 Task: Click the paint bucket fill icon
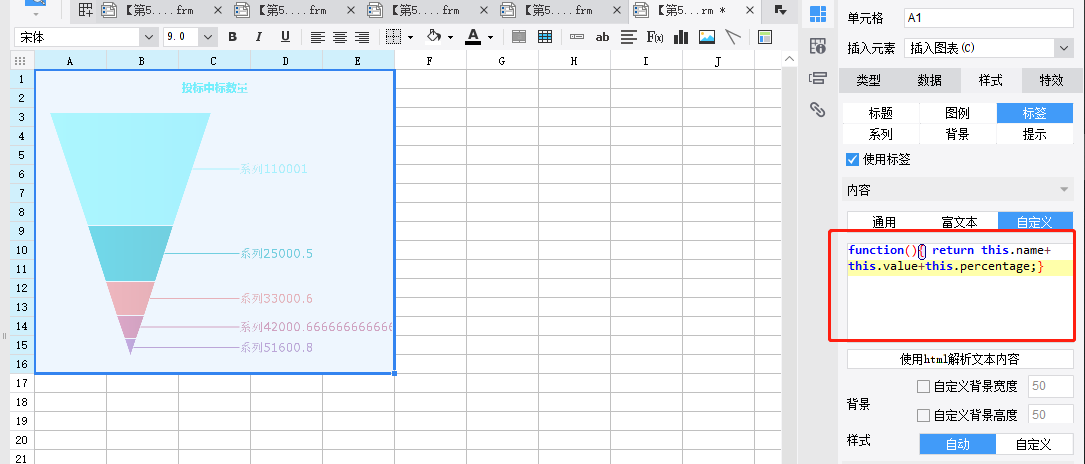[x=433, y=37]
